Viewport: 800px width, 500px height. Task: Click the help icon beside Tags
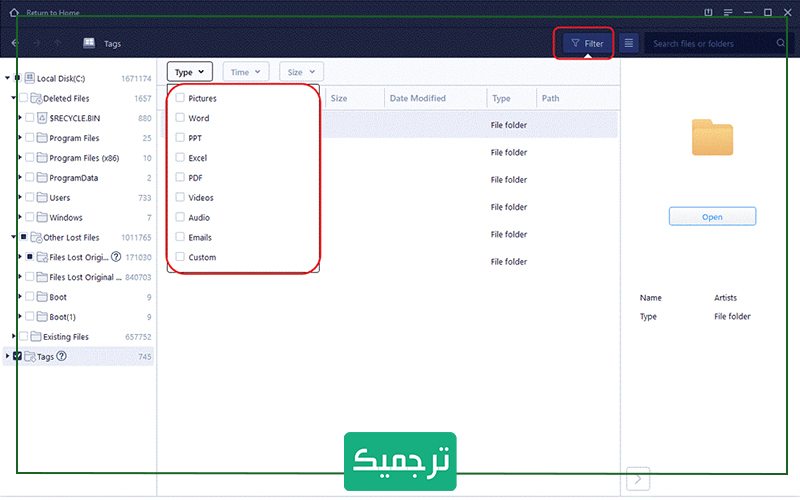coord(61,356)
